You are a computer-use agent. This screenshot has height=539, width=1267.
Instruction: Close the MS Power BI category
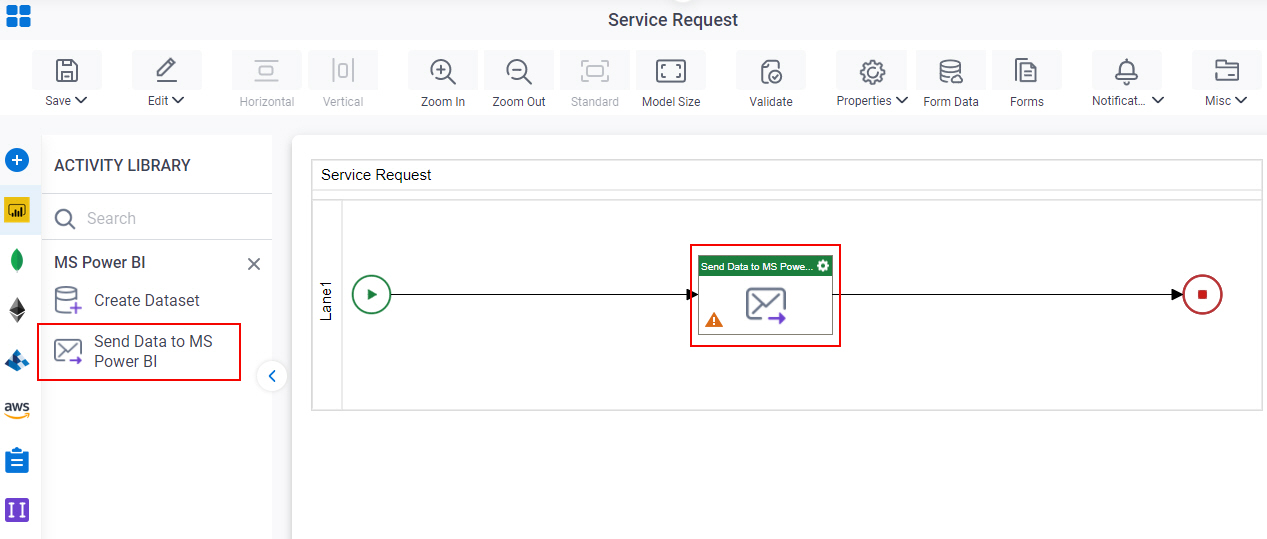(254, 264)
